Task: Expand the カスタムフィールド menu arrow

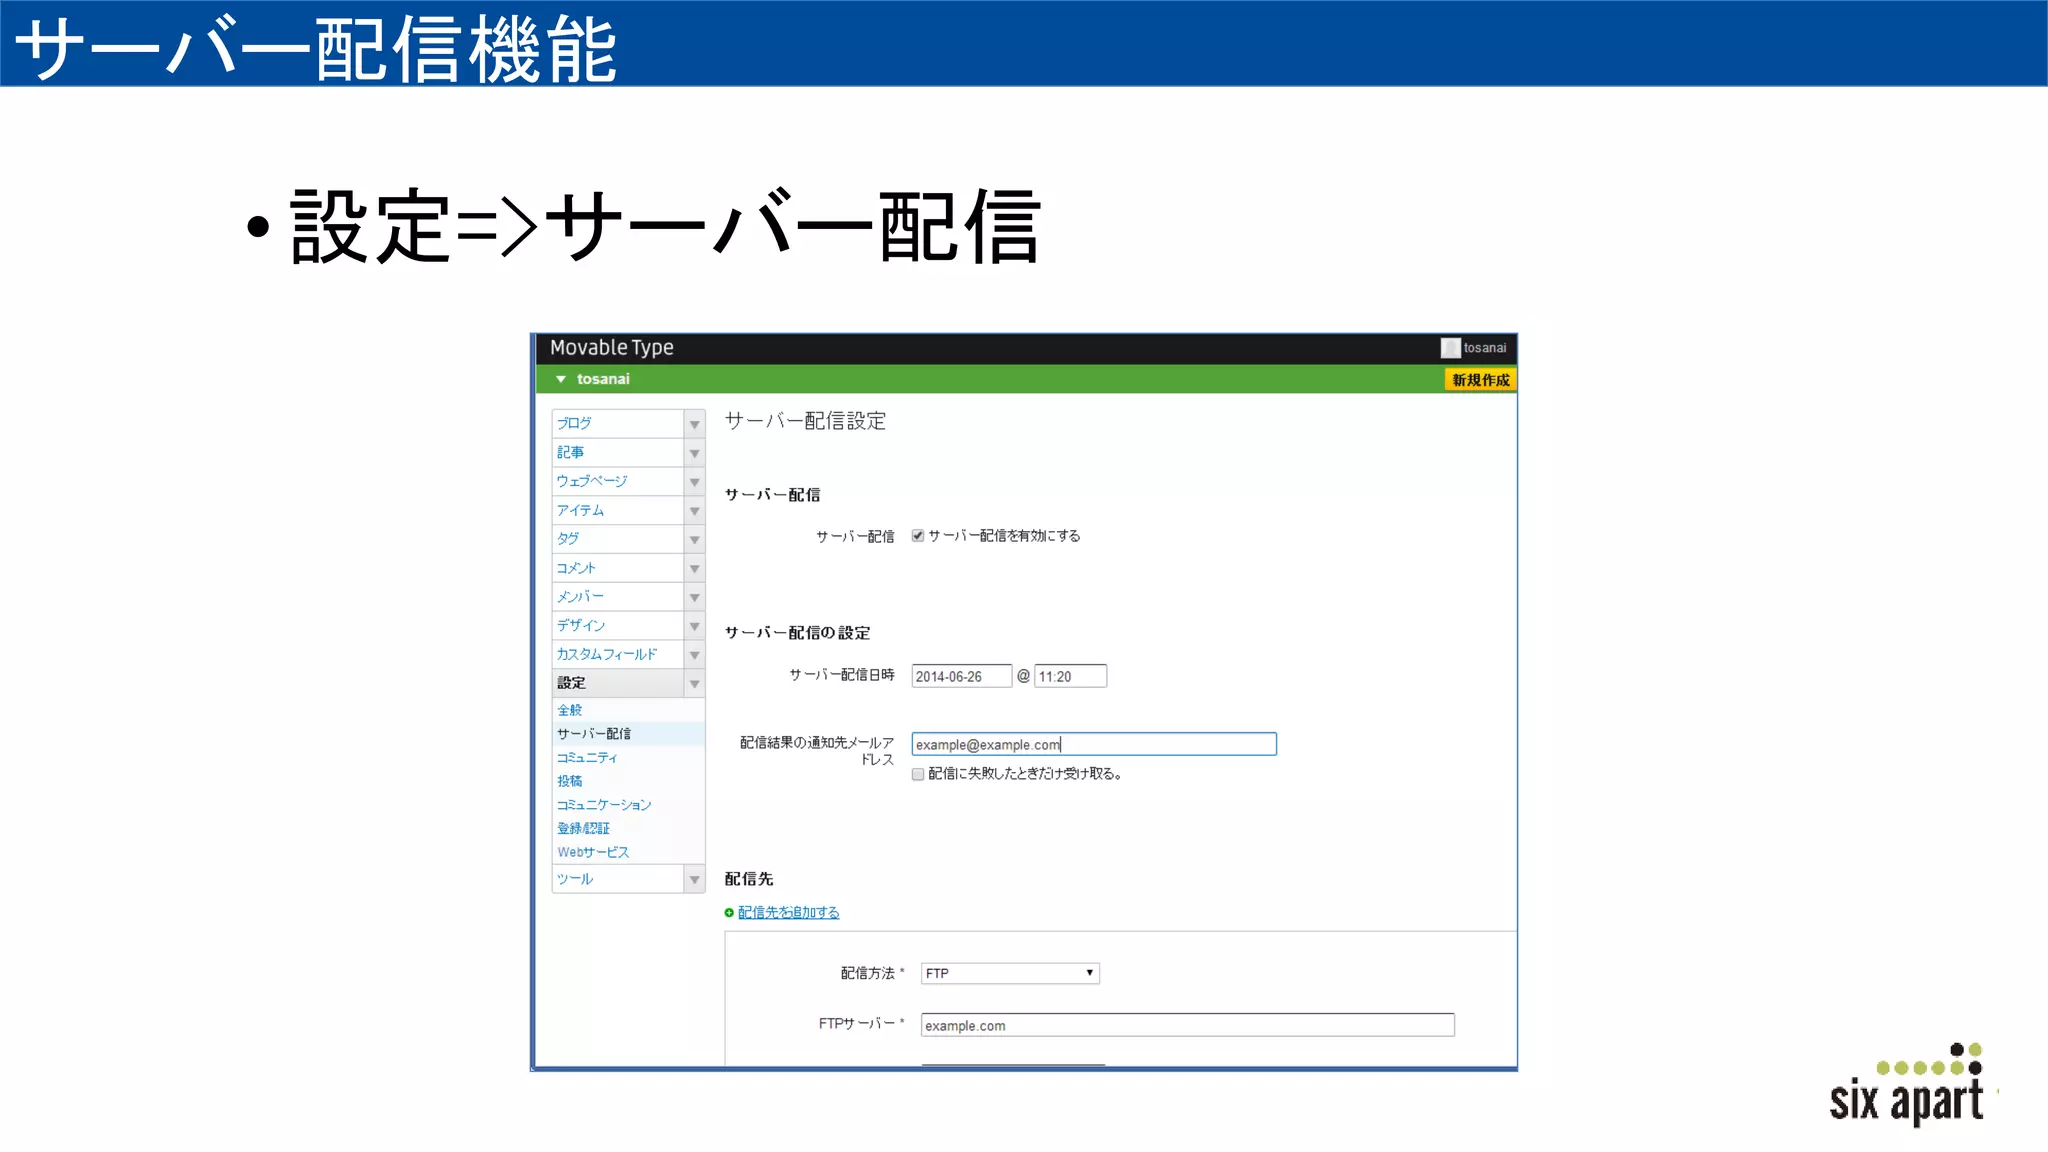Action: click(694, 655)
